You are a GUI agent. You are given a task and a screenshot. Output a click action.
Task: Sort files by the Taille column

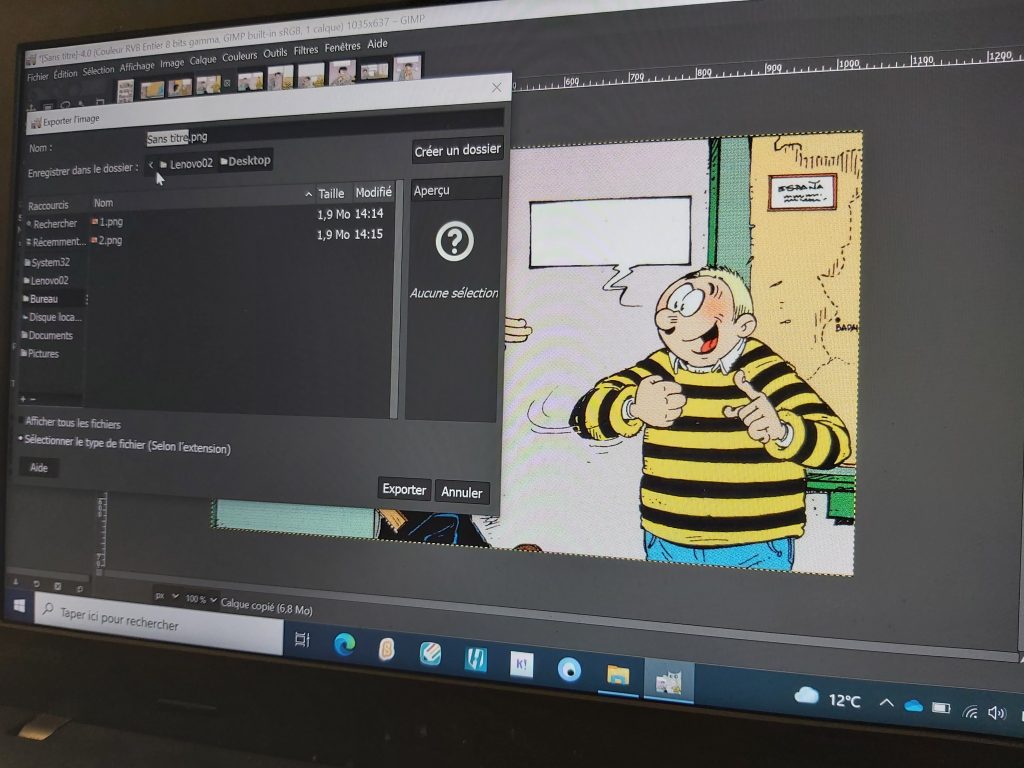331,193
